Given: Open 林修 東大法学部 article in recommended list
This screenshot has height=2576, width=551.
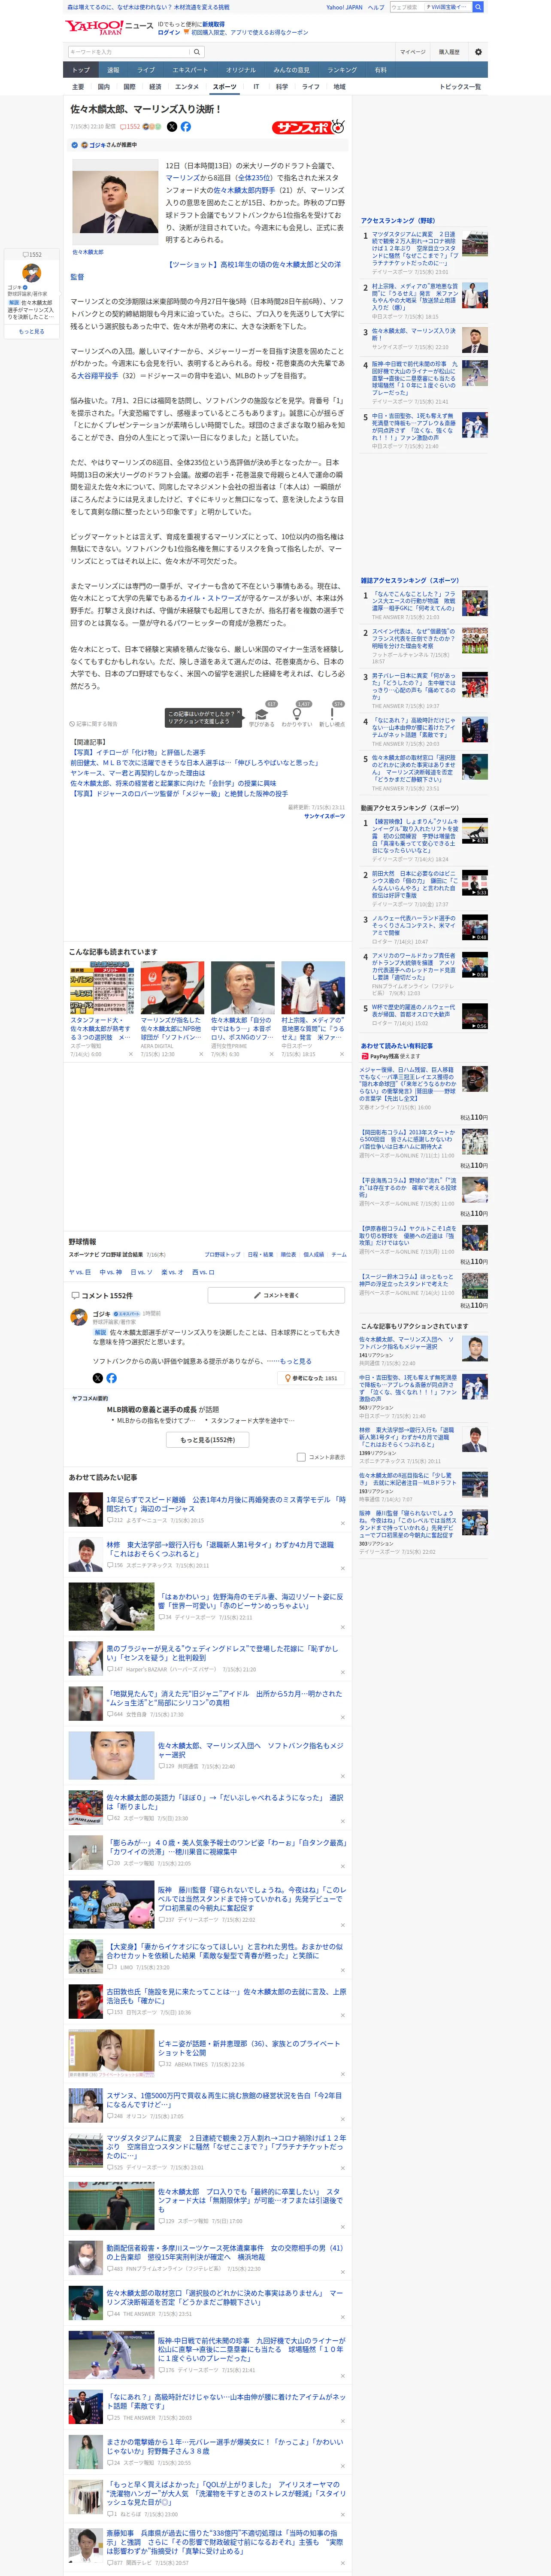Looking at the screenshot, I should click(220, 1549).
